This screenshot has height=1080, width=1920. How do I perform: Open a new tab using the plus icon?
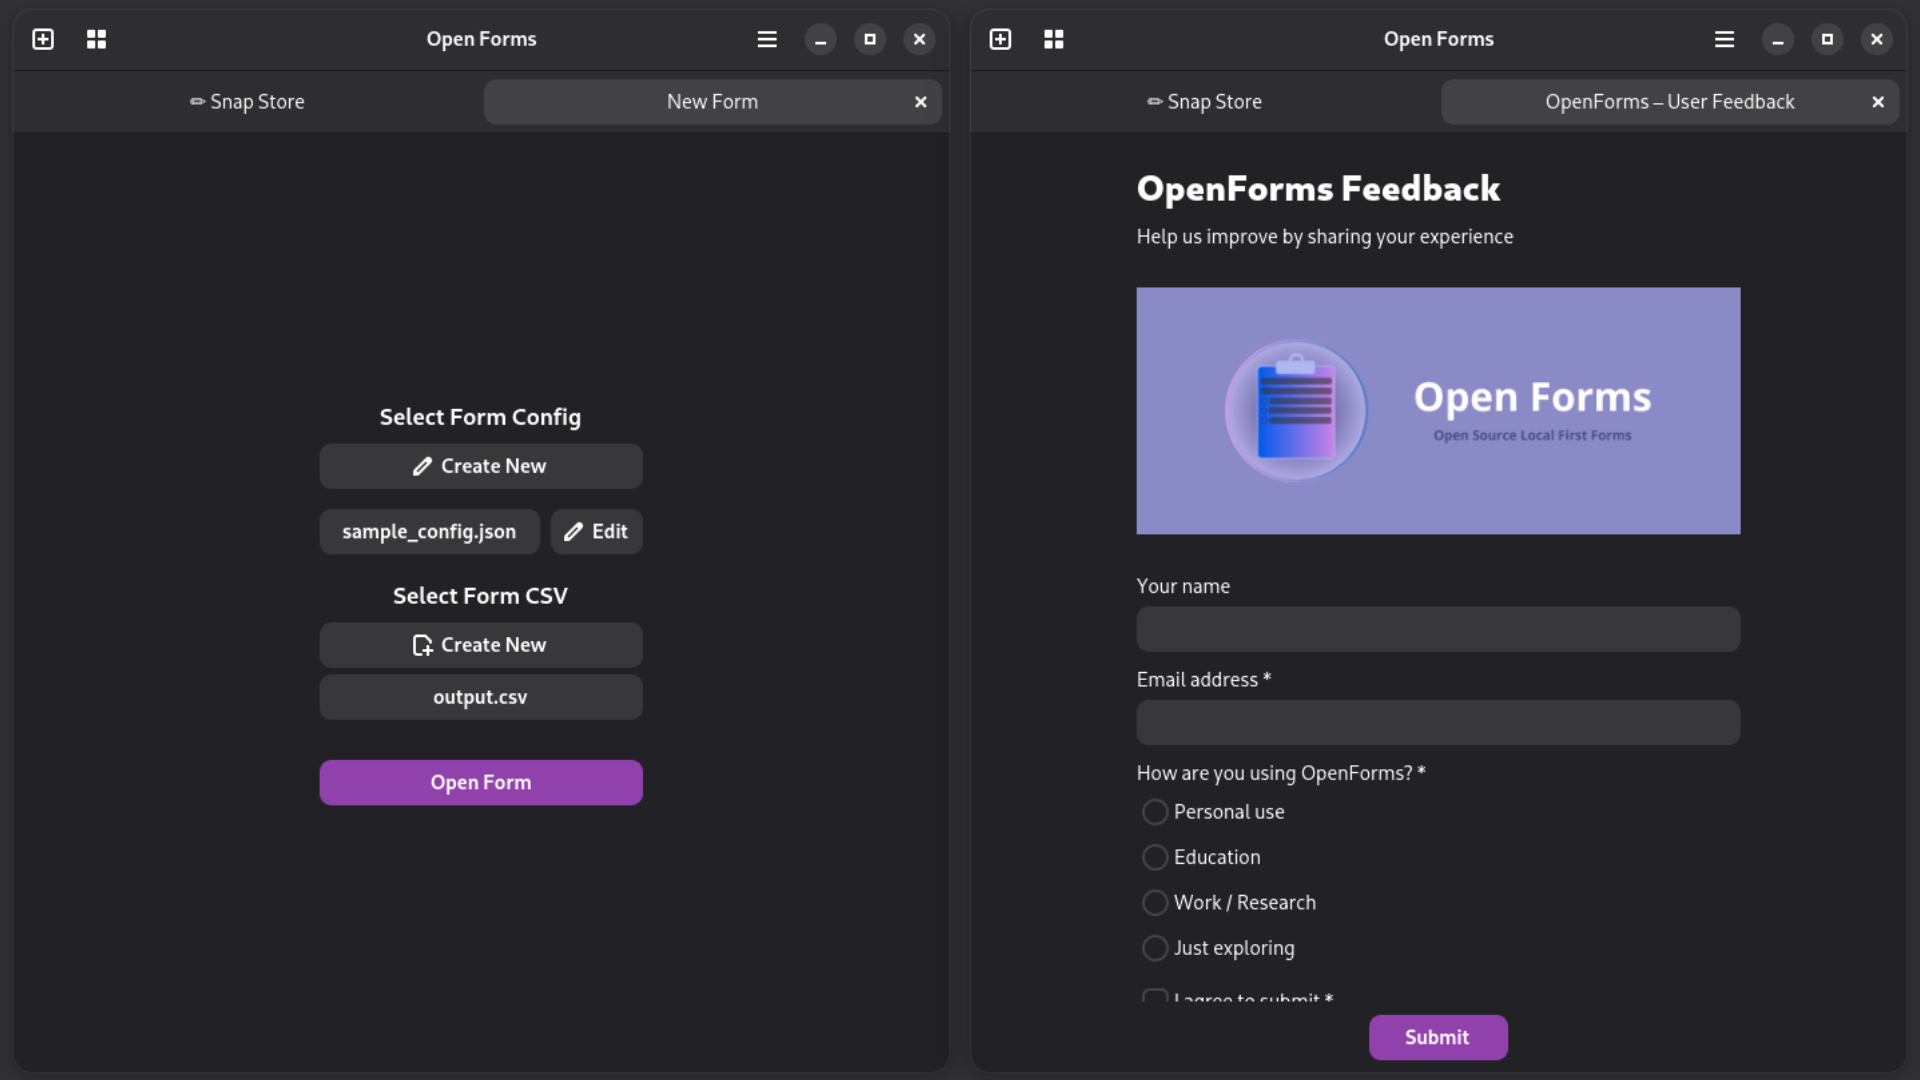click(x=42, y=39)
